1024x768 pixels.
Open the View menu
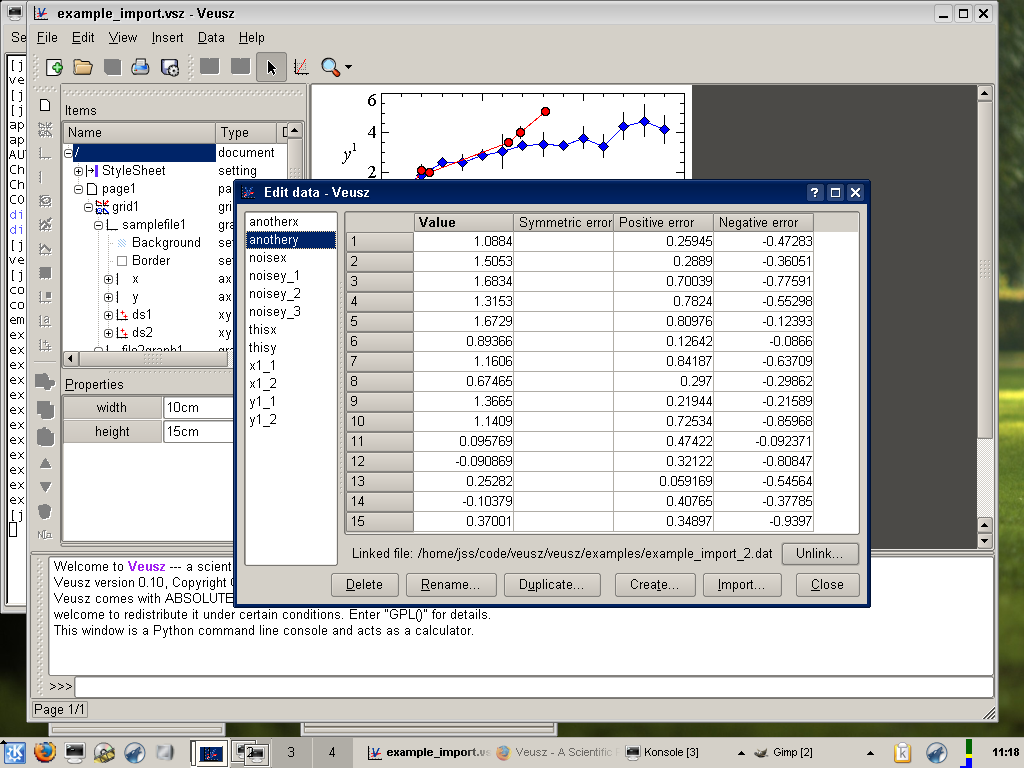123,38
